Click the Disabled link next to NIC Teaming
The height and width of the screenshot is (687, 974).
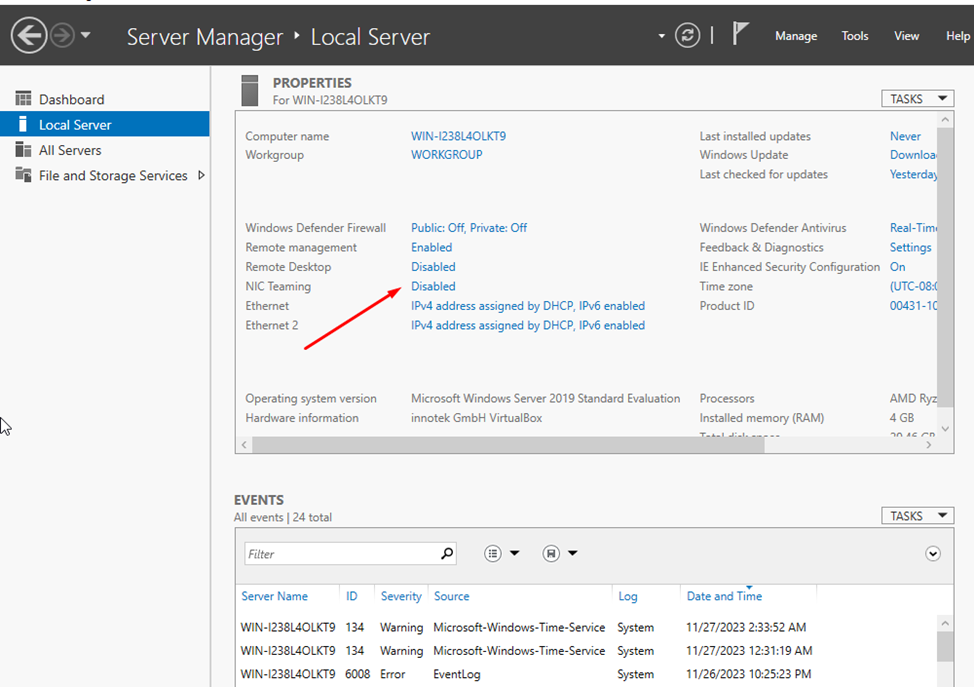[x=432, y=286]
